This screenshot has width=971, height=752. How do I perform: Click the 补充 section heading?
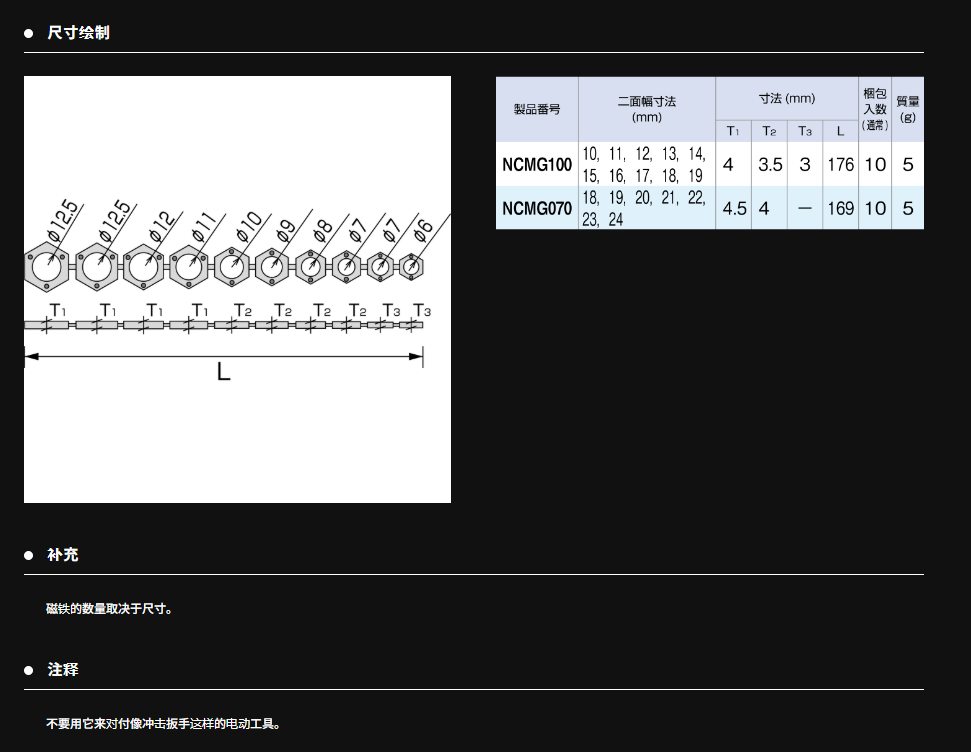62,555
